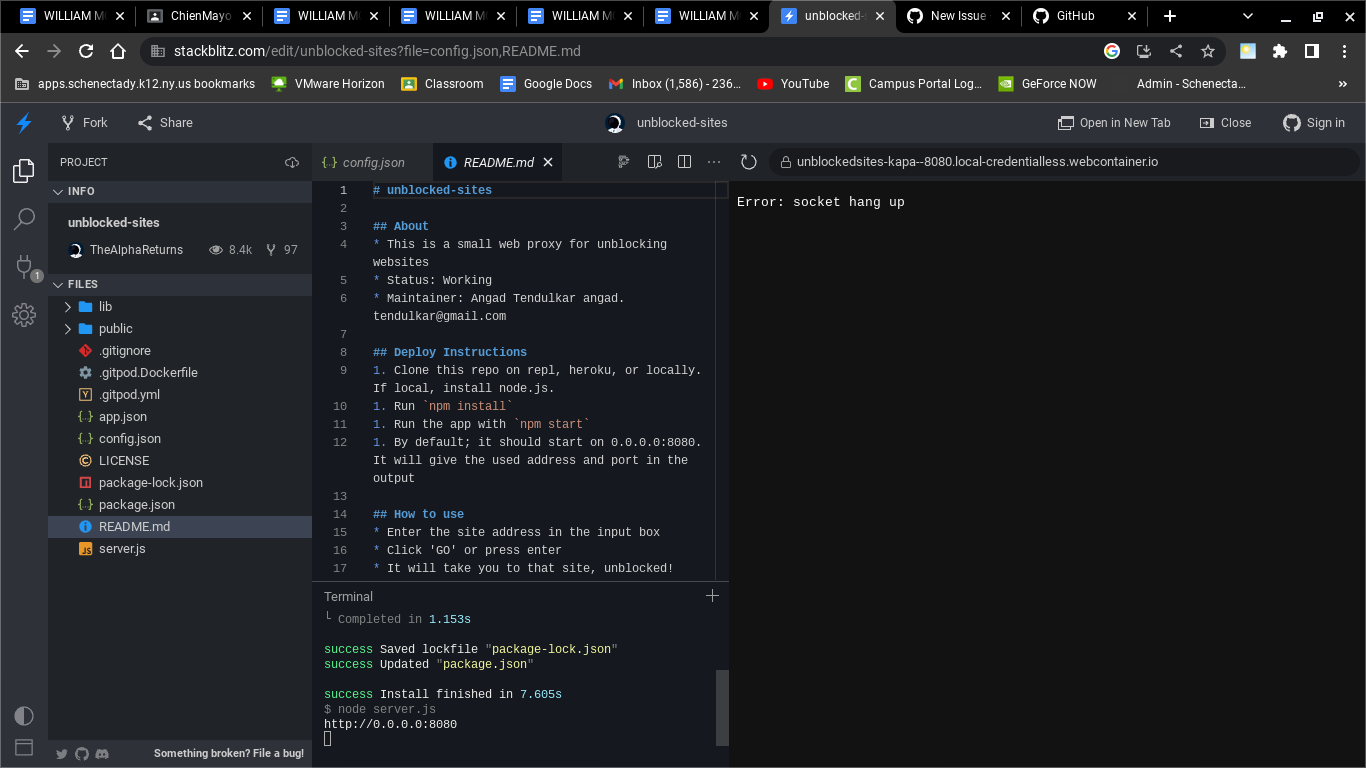Open StackBlitz settings via the gear icon
Image resolution: width=1366 pixels, height=768 pixels.
(x=23, y=315)
